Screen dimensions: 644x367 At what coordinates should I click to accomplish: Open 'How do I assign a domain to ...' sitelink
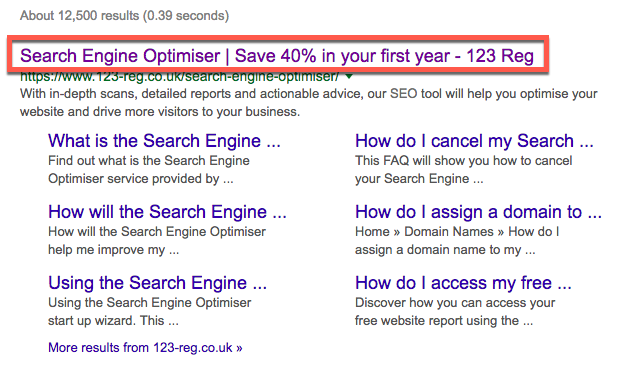(478, 212)
